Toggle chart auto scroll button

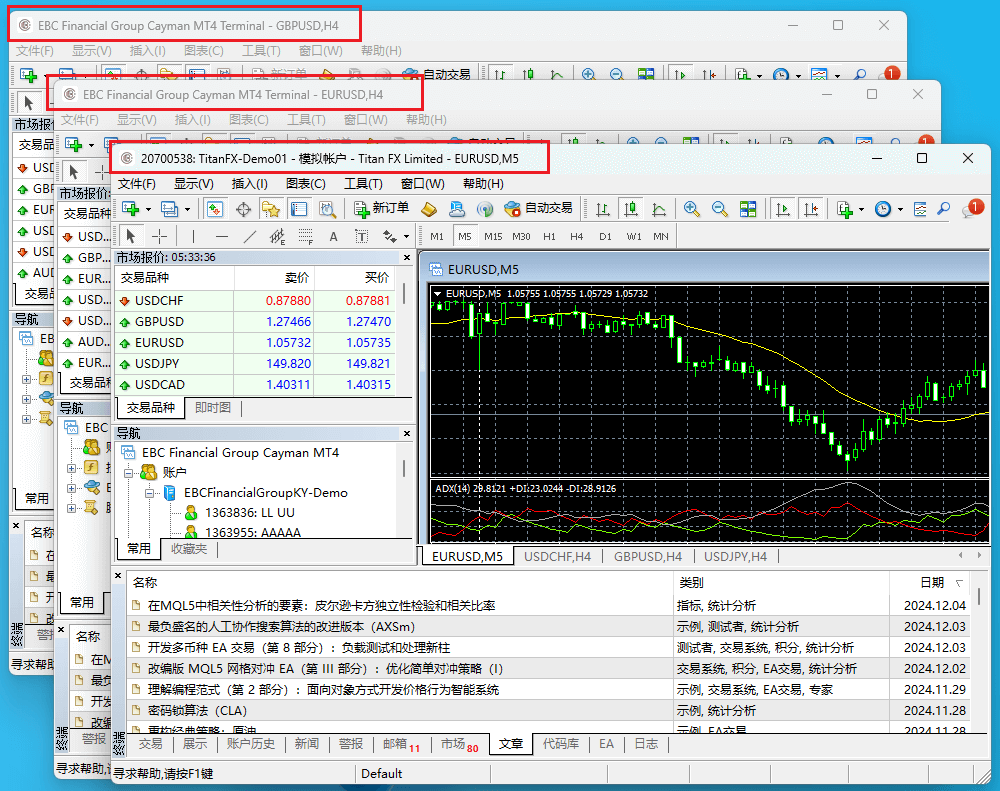tap(782, 209)
